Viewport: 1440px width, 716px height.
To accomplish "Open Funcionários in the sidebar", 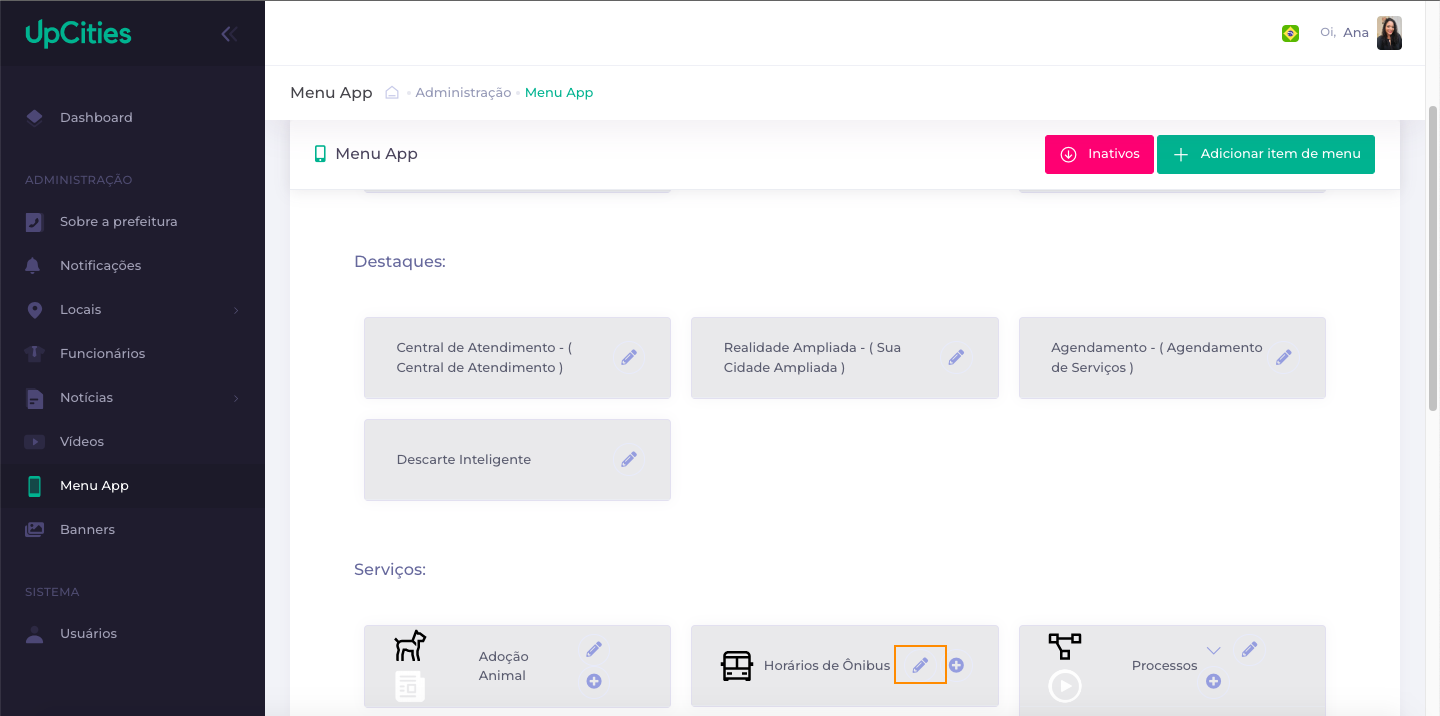I will 132,353.
